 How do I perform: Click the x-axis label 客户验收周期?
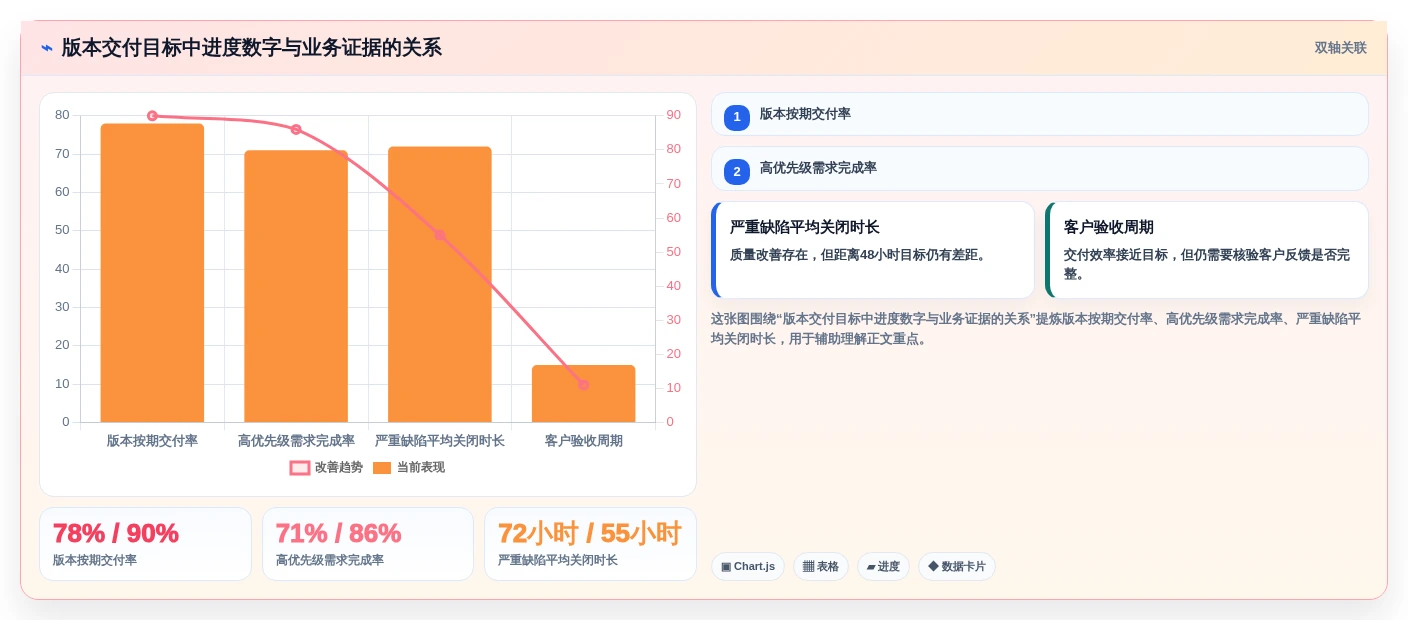click(583, 441)
